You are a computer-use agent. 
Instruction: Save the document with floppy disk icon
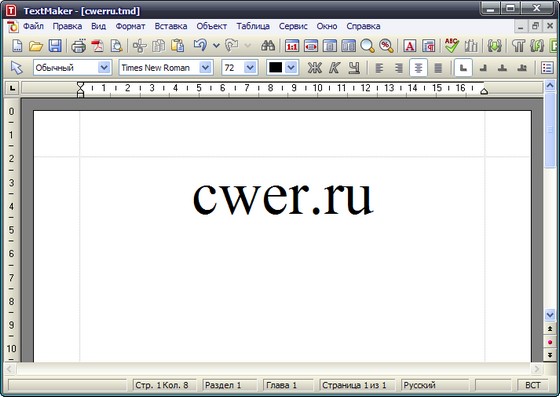[55, 46]
